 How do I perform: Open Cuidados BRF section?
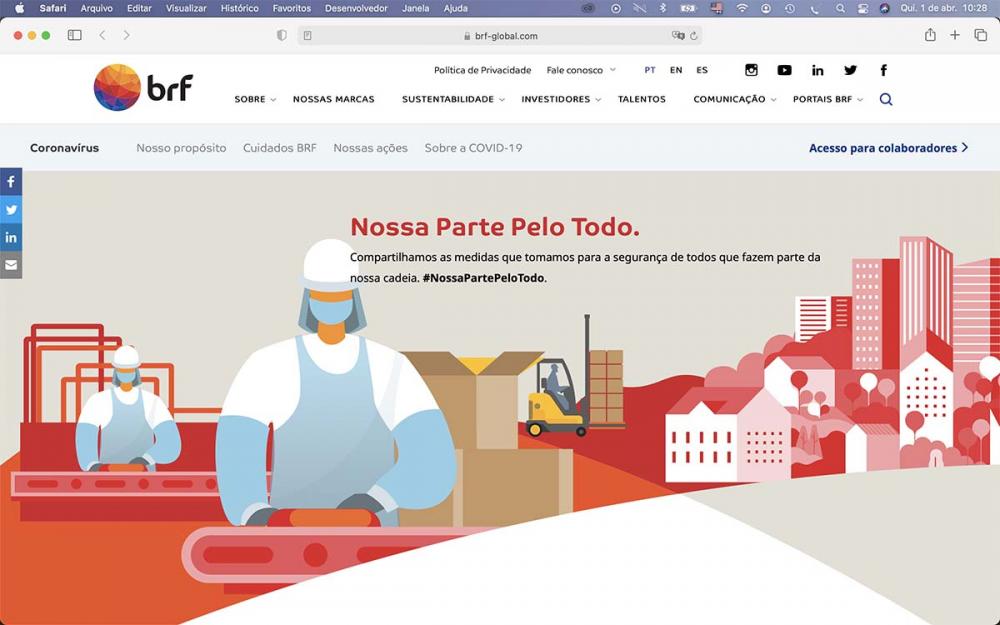click(279, 148)
